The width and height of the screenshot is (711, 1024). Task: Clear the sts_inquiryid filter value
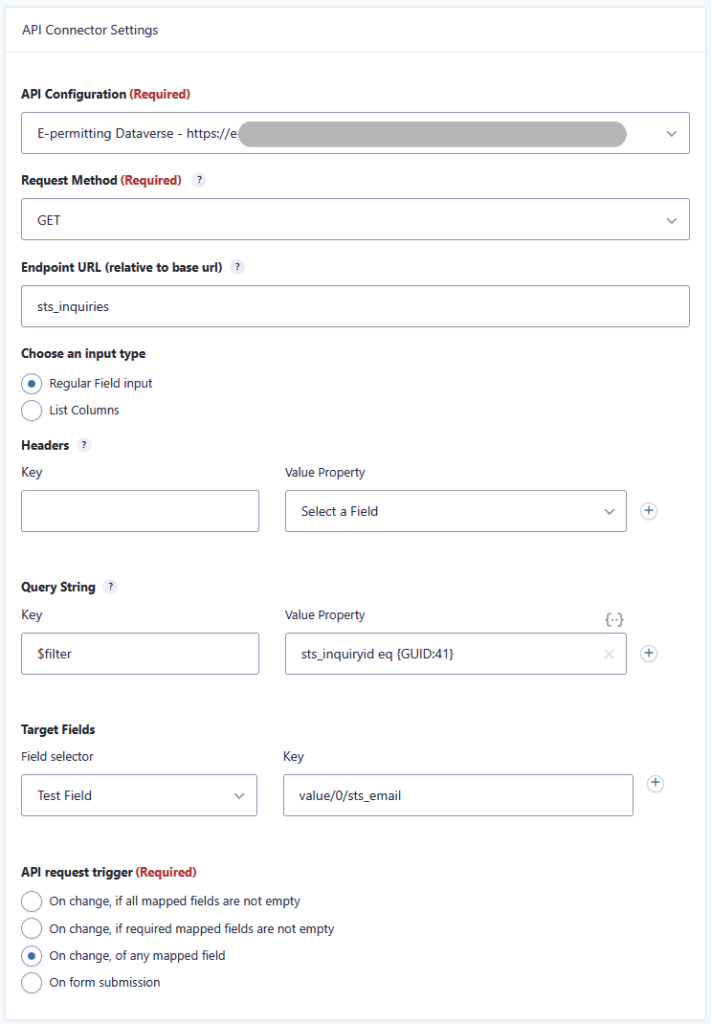click(609, 653)
